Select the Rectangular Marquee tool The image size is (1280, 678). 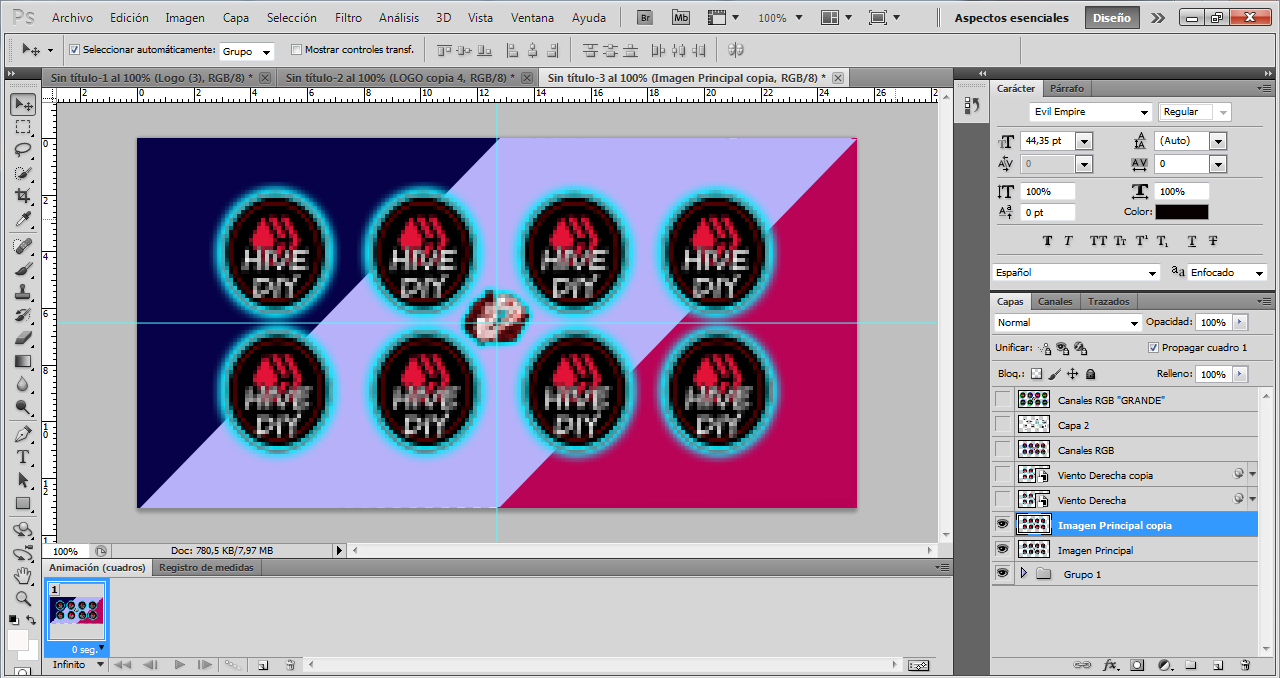tap(23, 127)
